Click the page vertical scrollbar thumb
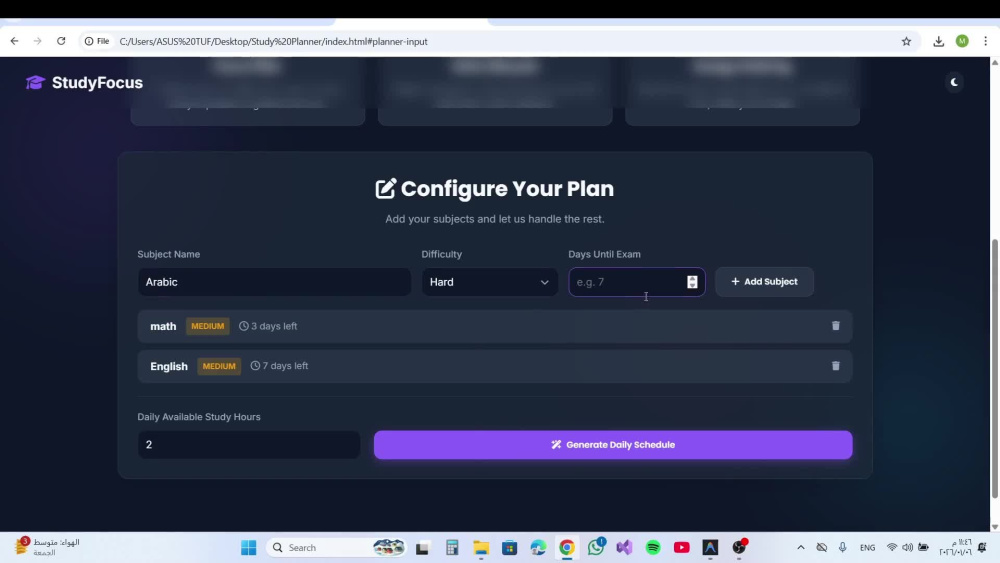This screenshot has width=1000, height=563. click(x=994, y=369)
